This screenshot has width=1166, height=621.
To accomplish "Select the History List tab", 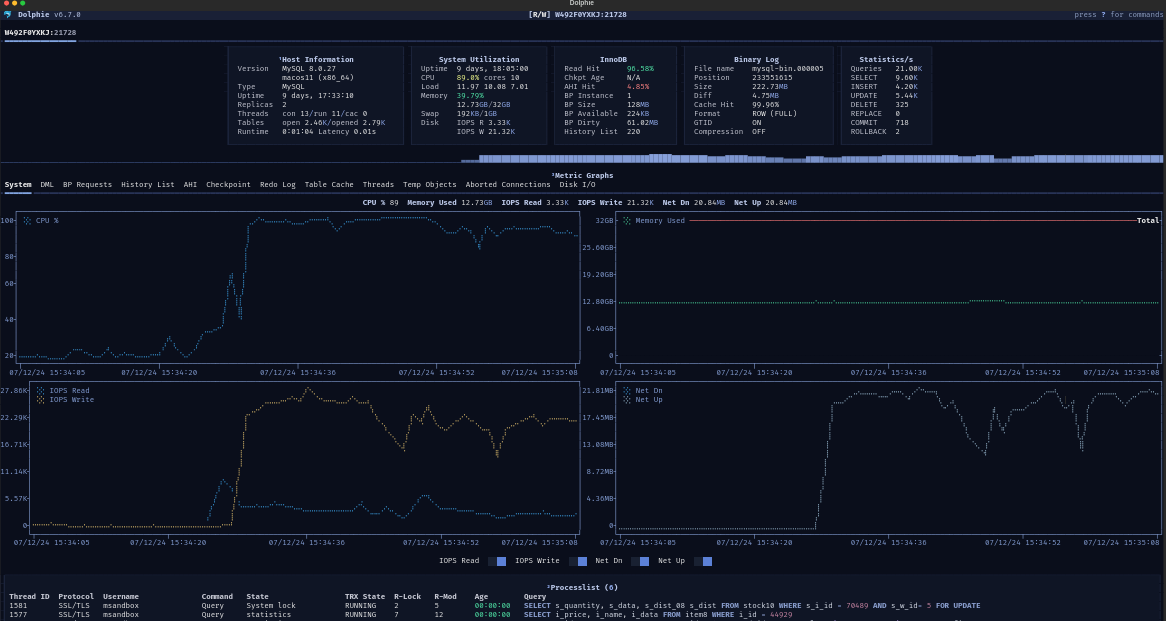I will pos(147,185).
